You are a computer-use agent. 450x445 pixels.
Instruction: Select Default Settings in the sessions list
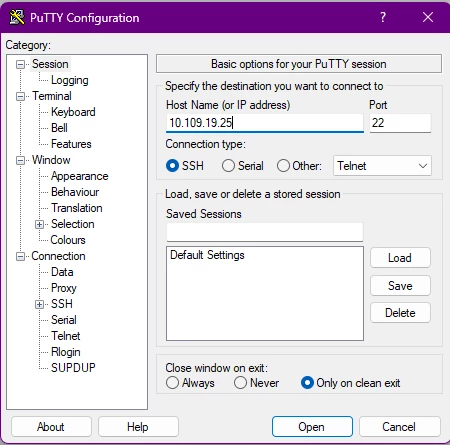(207, 255)
